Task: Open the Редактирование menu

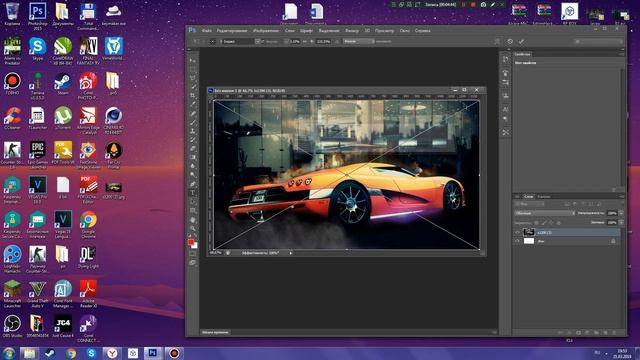Action: point(232,31)
